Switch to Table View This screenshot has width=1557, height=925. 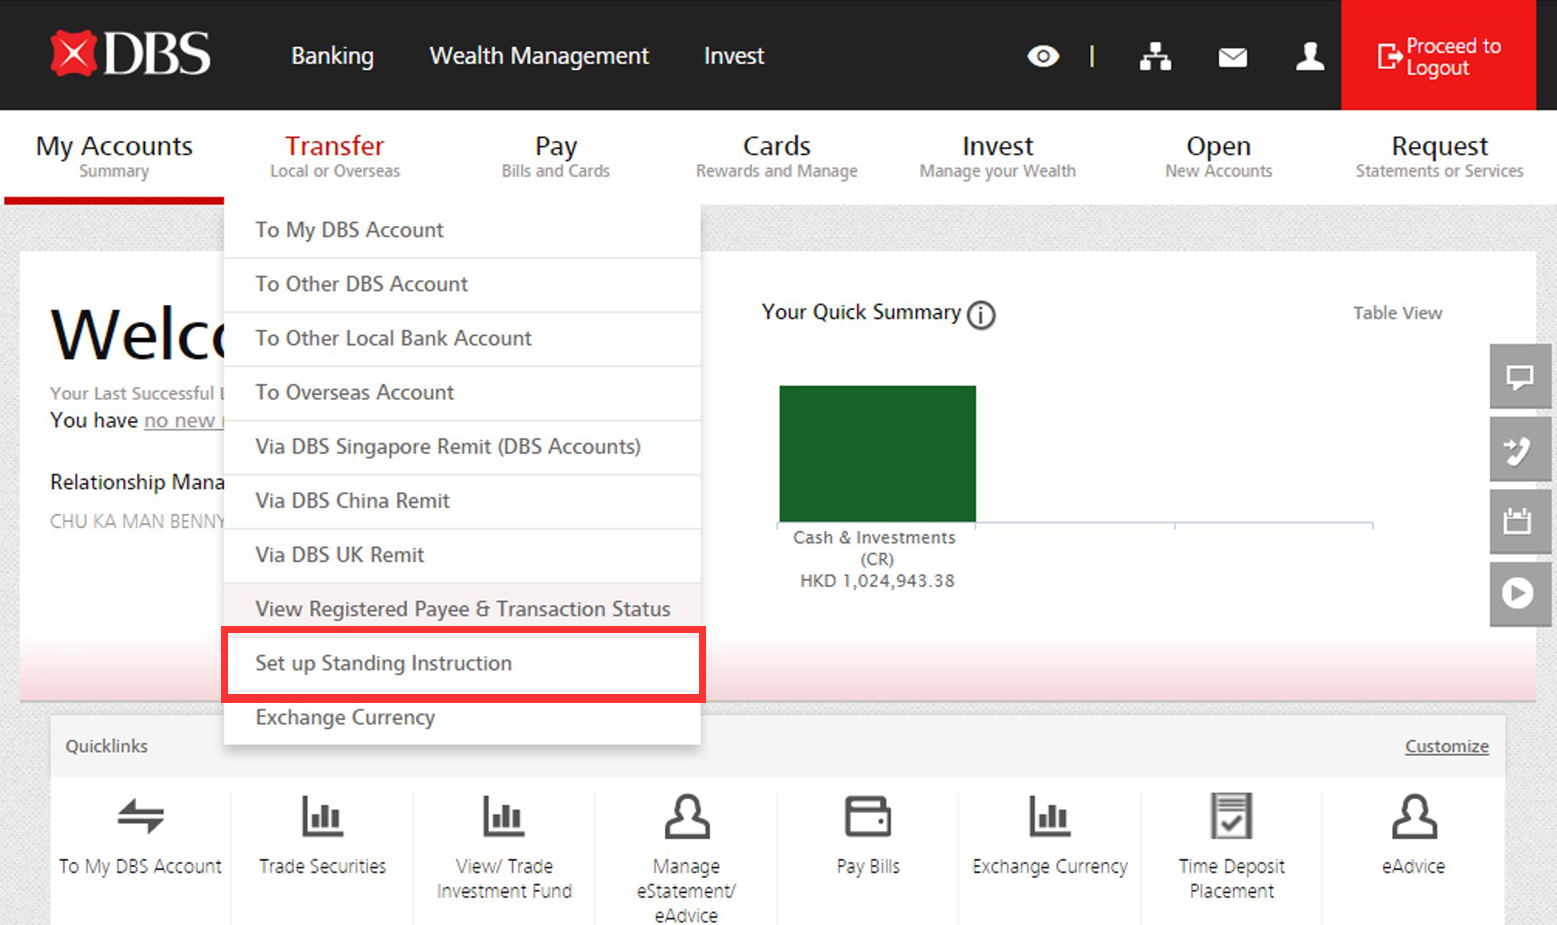(1397, 313)
